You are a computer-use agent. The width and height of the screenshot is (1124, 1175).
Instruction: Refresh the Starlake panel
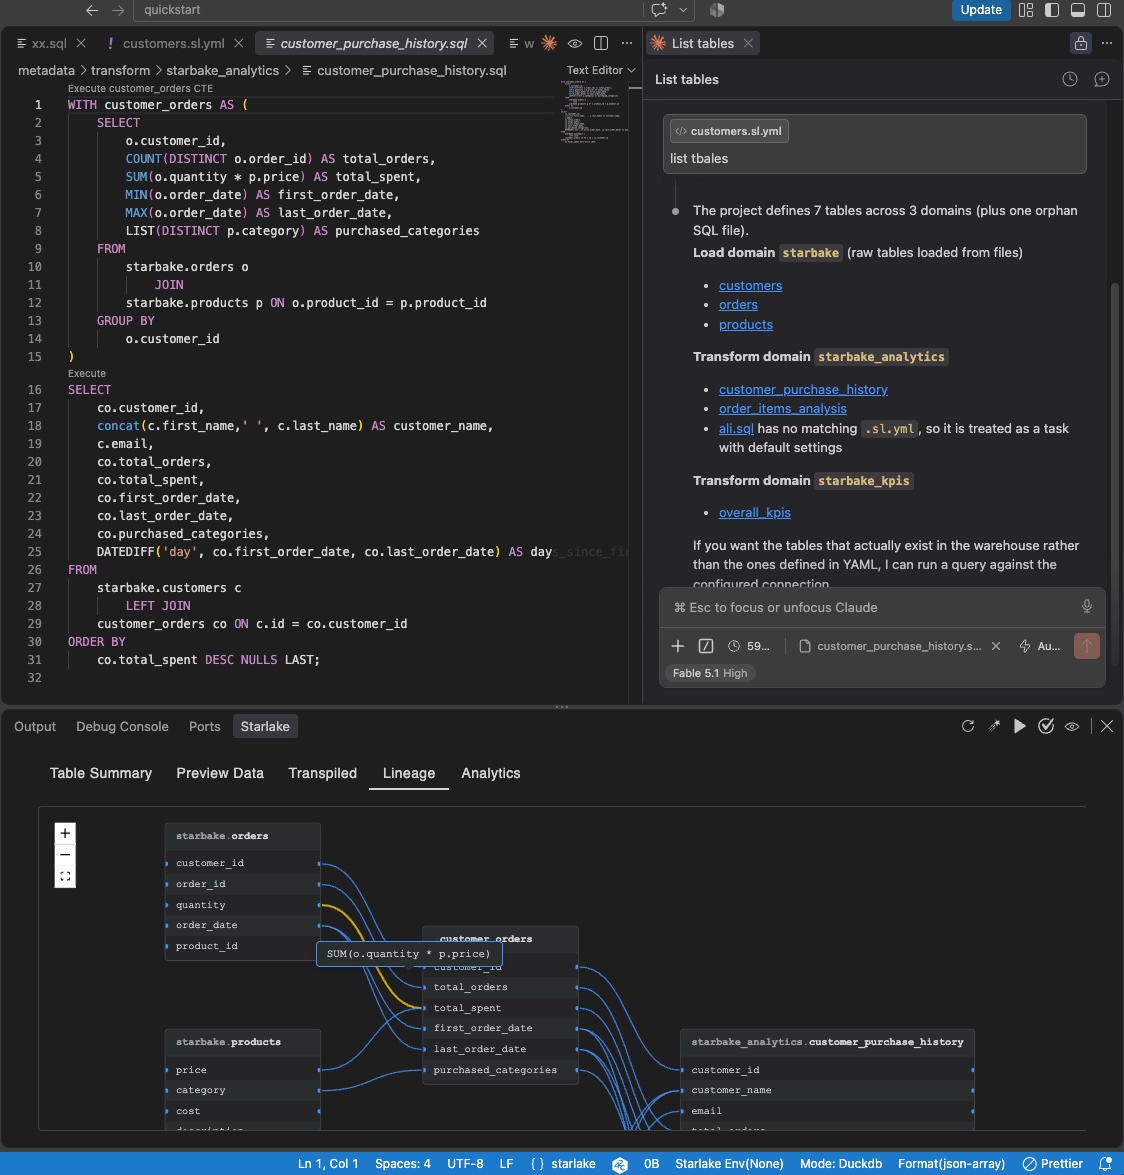[968, 726]
